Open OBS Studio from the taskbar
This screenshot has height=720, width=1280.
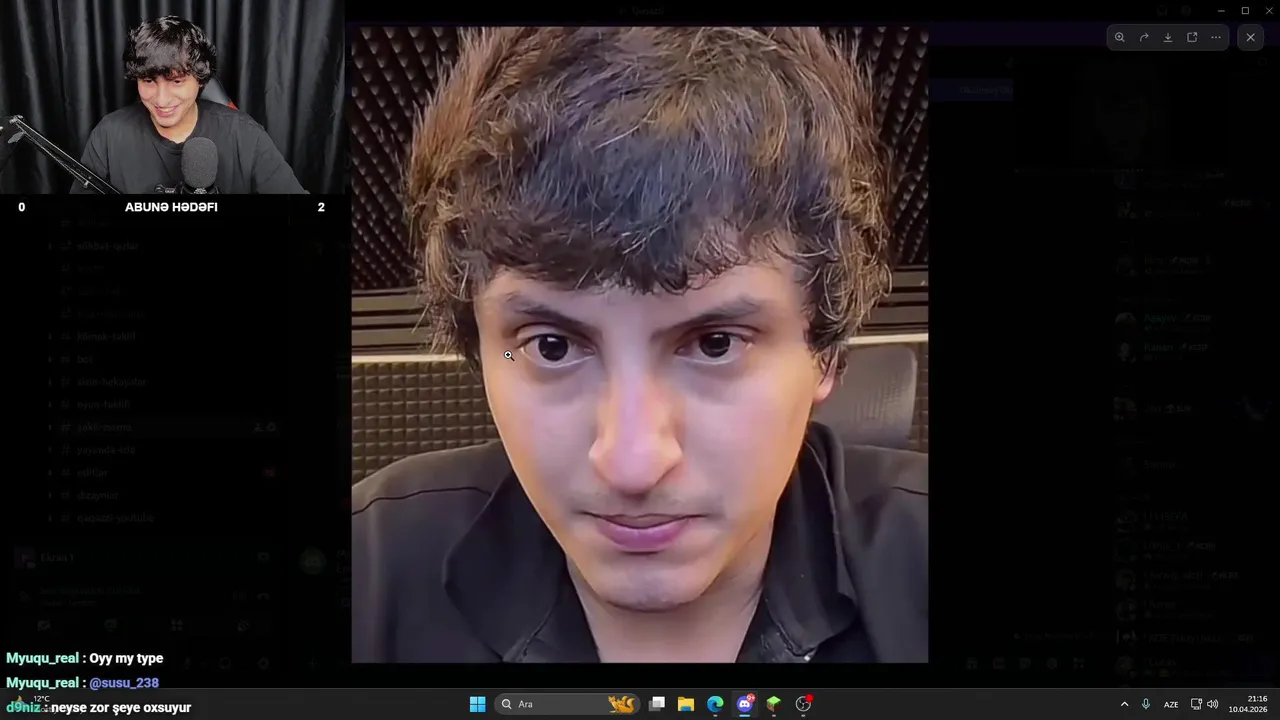click(803, 704)
